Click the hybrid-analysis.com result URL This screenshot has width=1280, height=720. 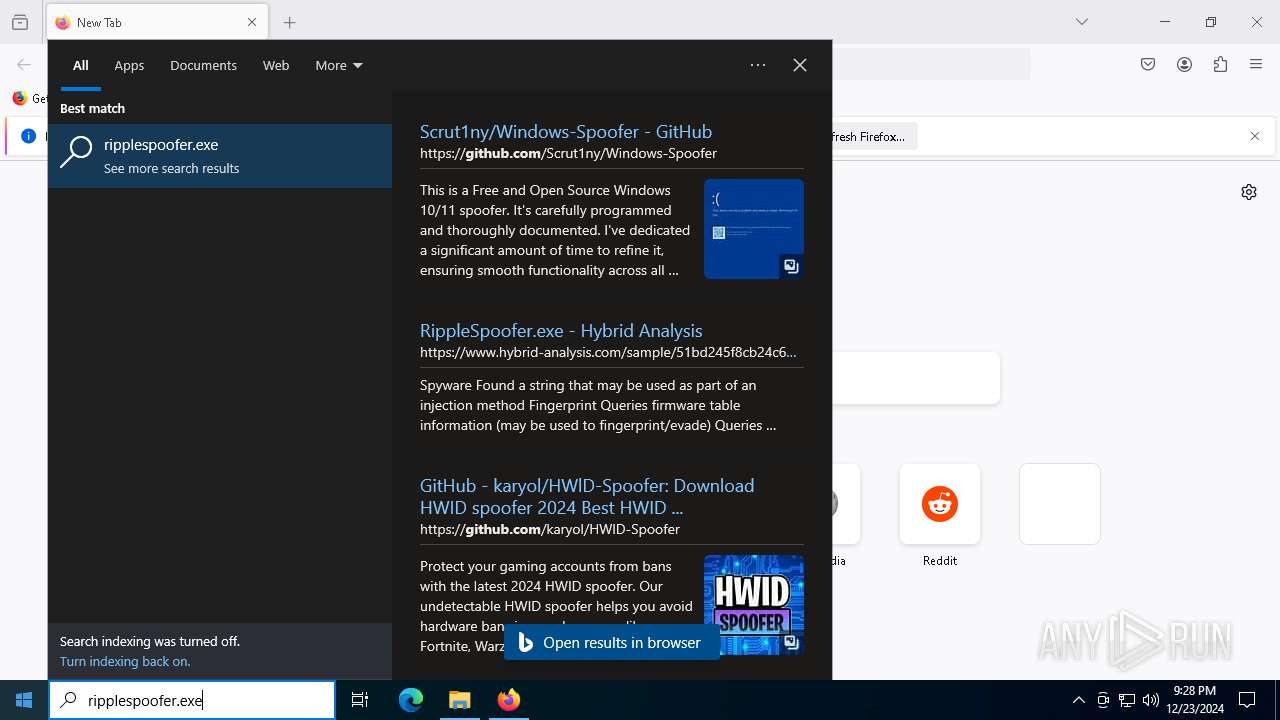(x=608, y=352)
